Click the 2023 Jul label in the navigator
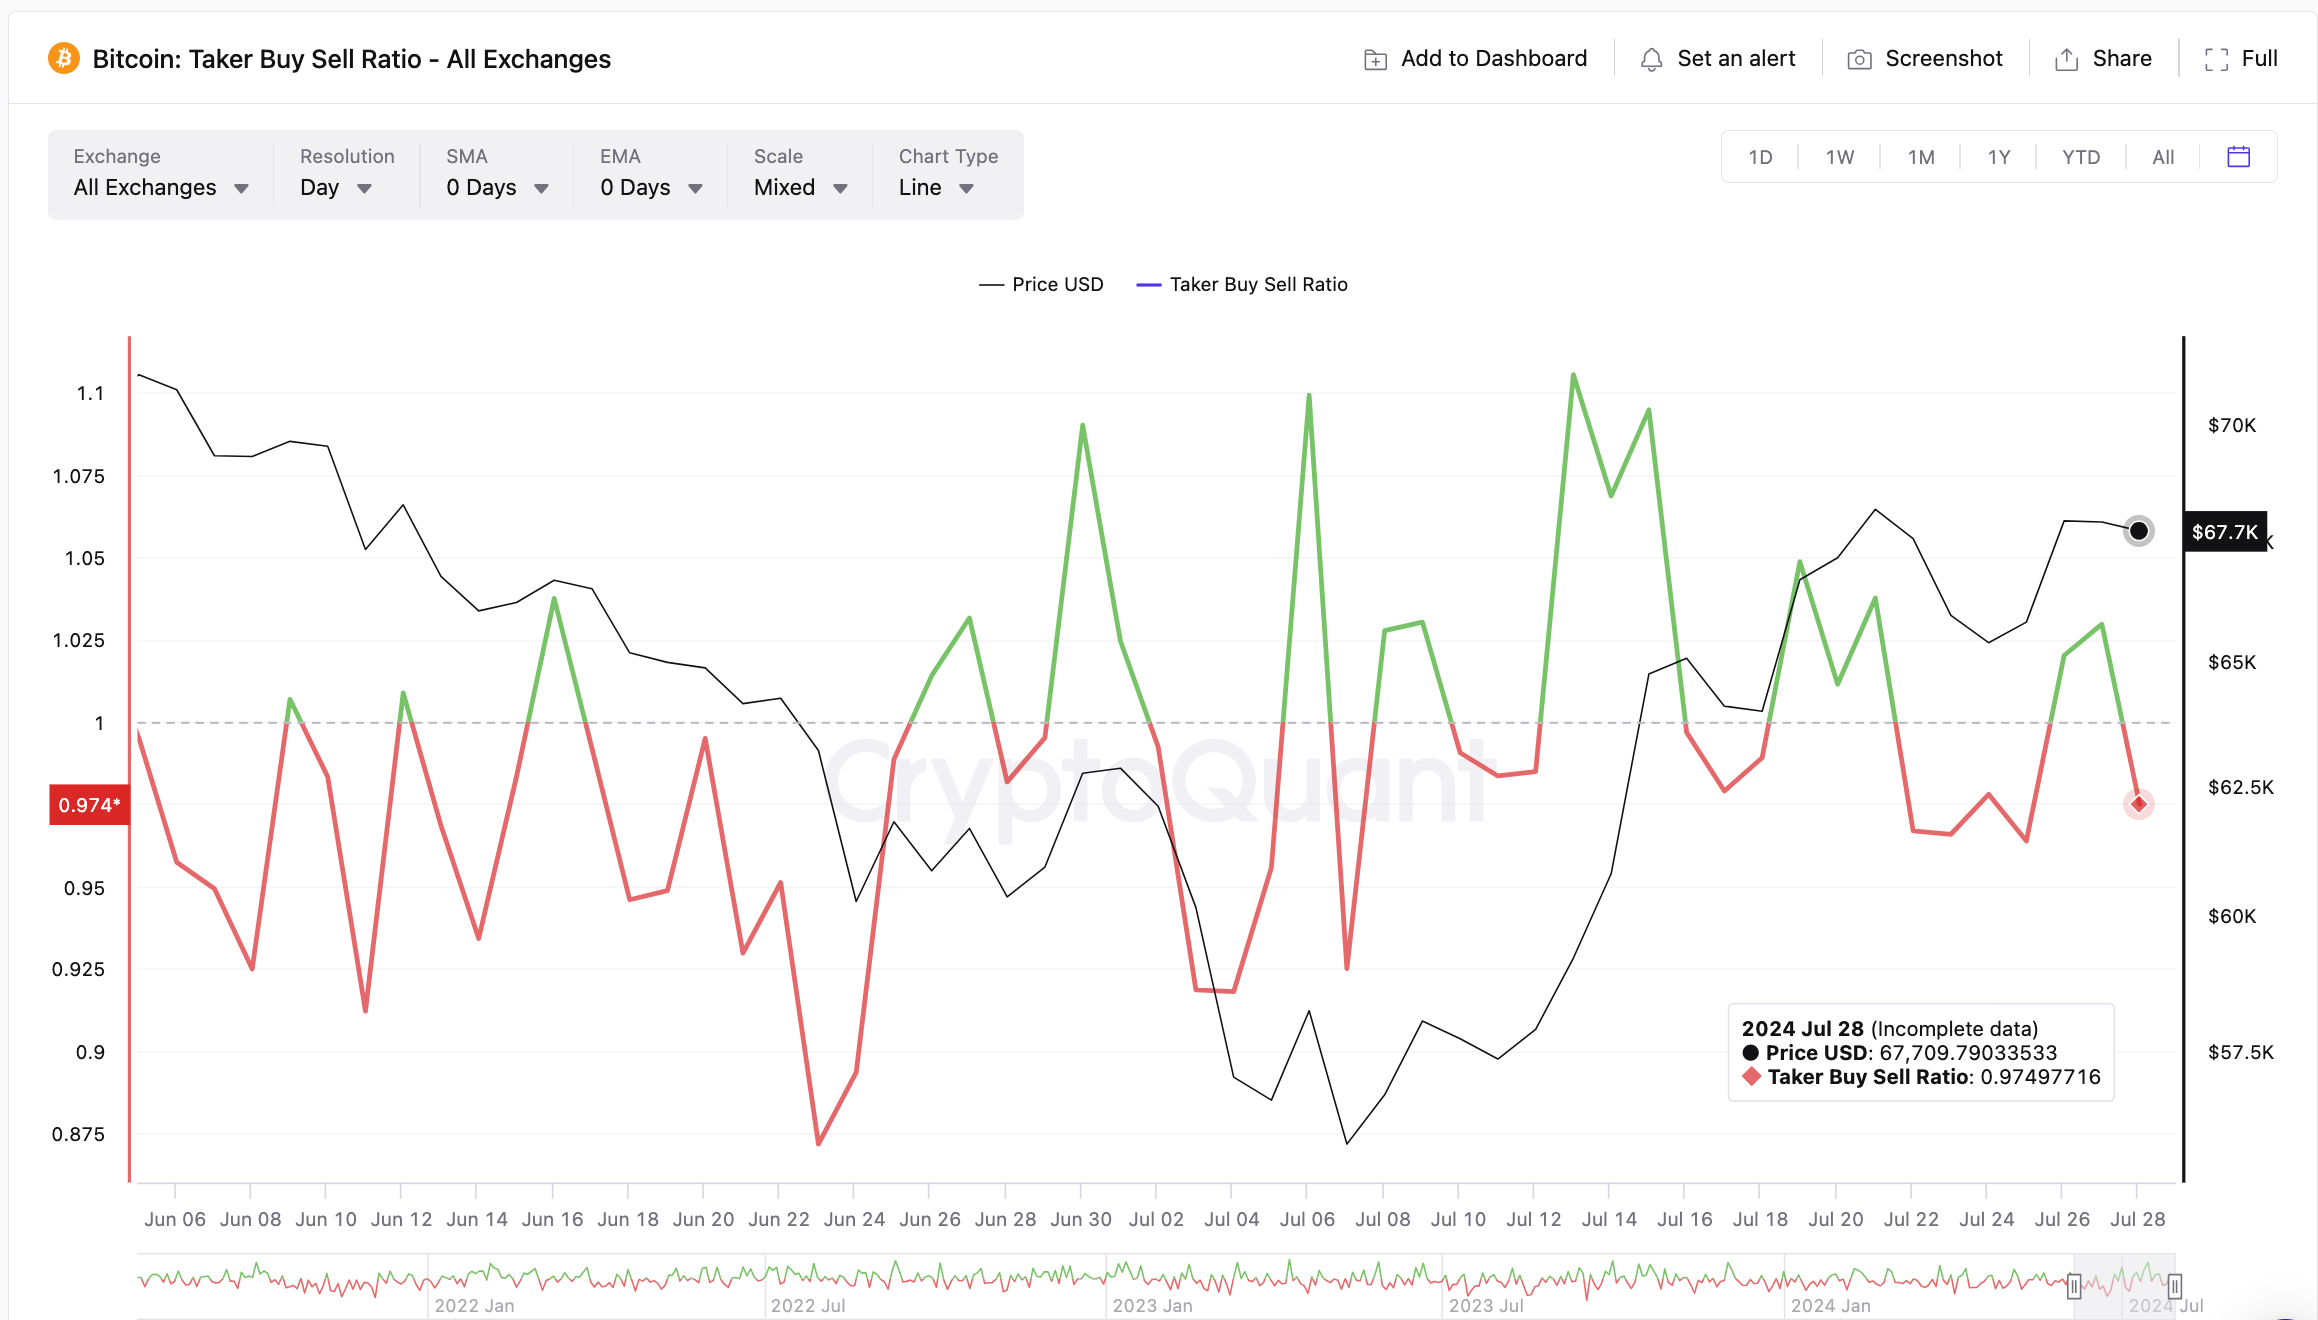This screenshot has width=2318, height=1320. [1486, 1305]
